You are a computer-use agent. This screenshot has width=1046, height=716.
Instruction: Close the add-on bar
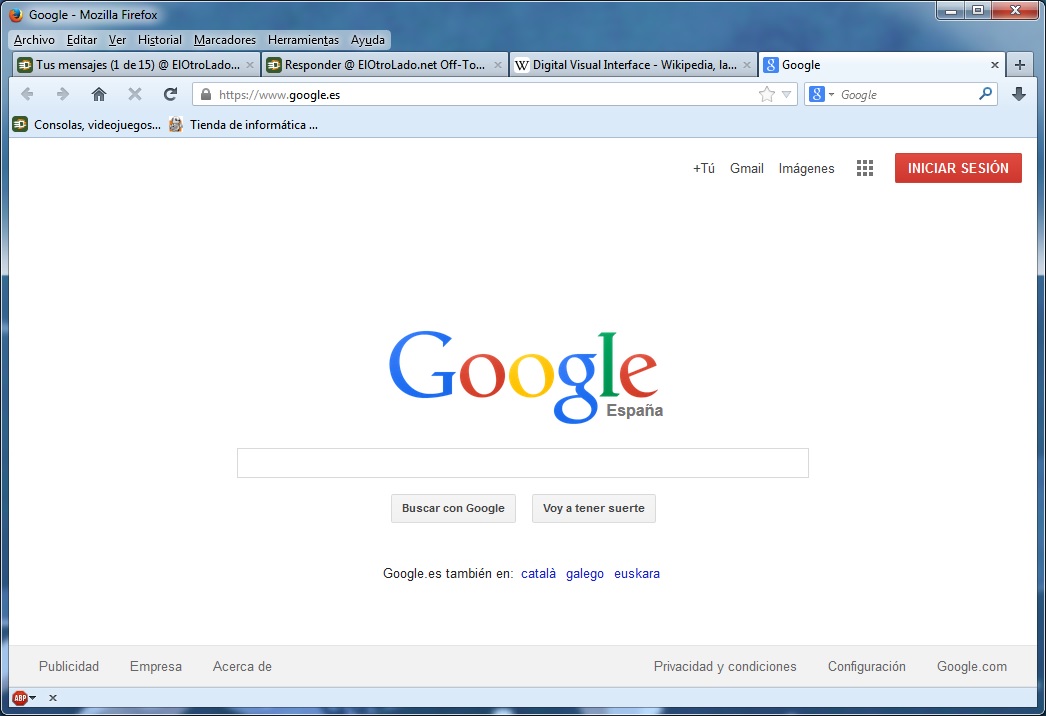[x=53, y=698]
